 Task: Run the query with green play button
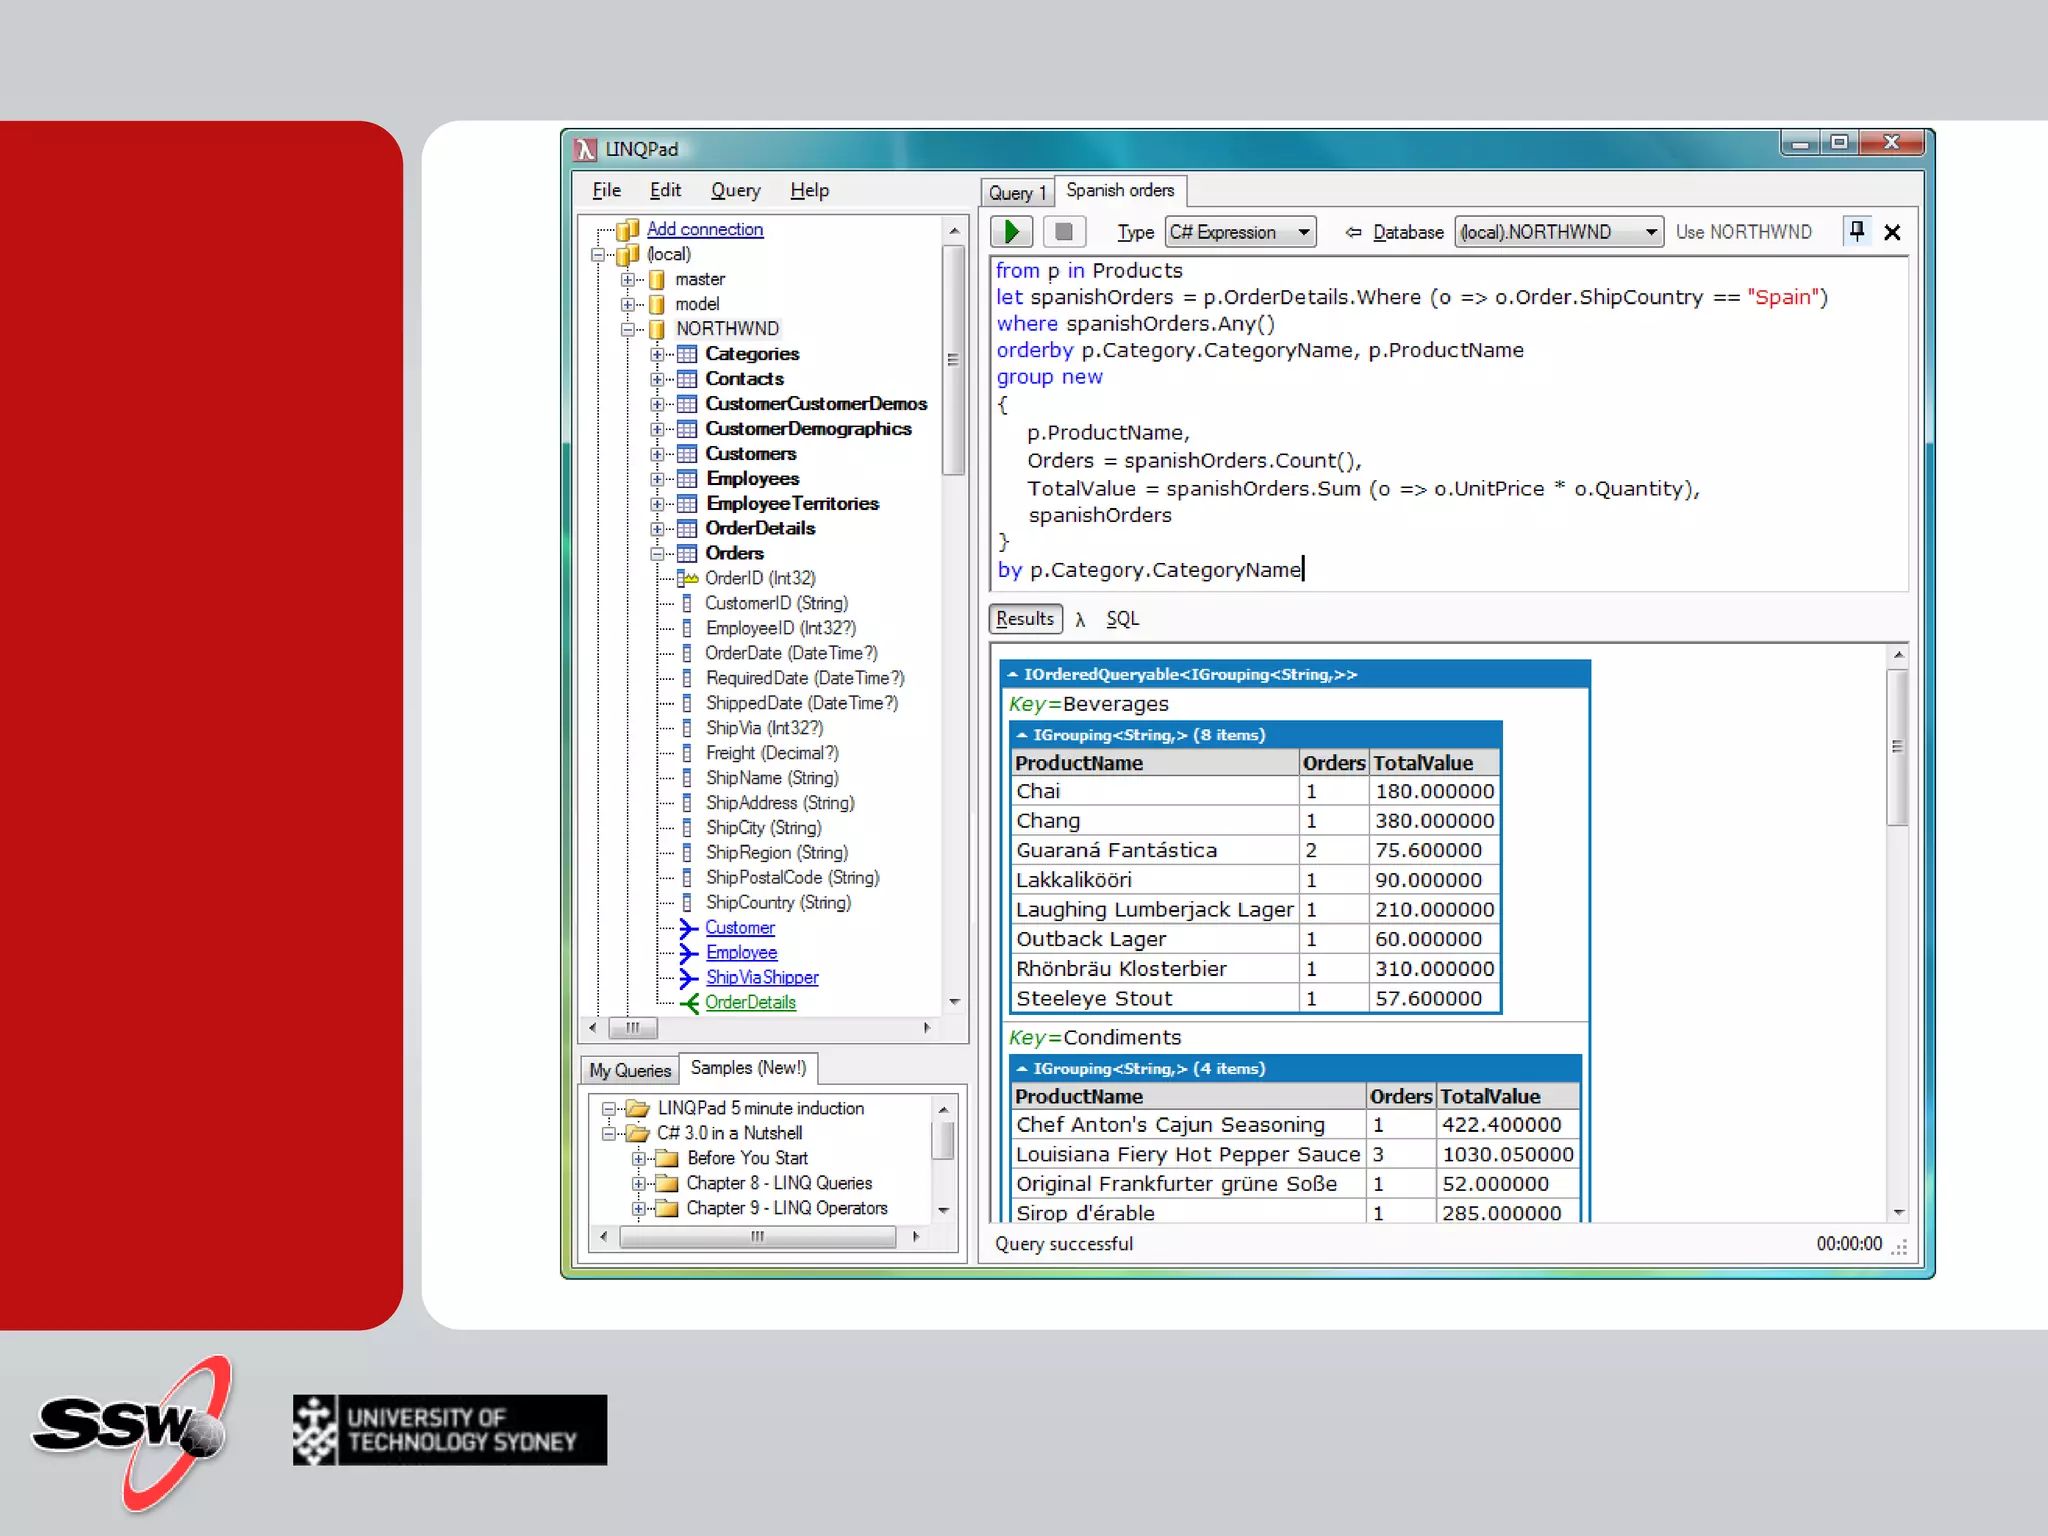[1011, 232]
